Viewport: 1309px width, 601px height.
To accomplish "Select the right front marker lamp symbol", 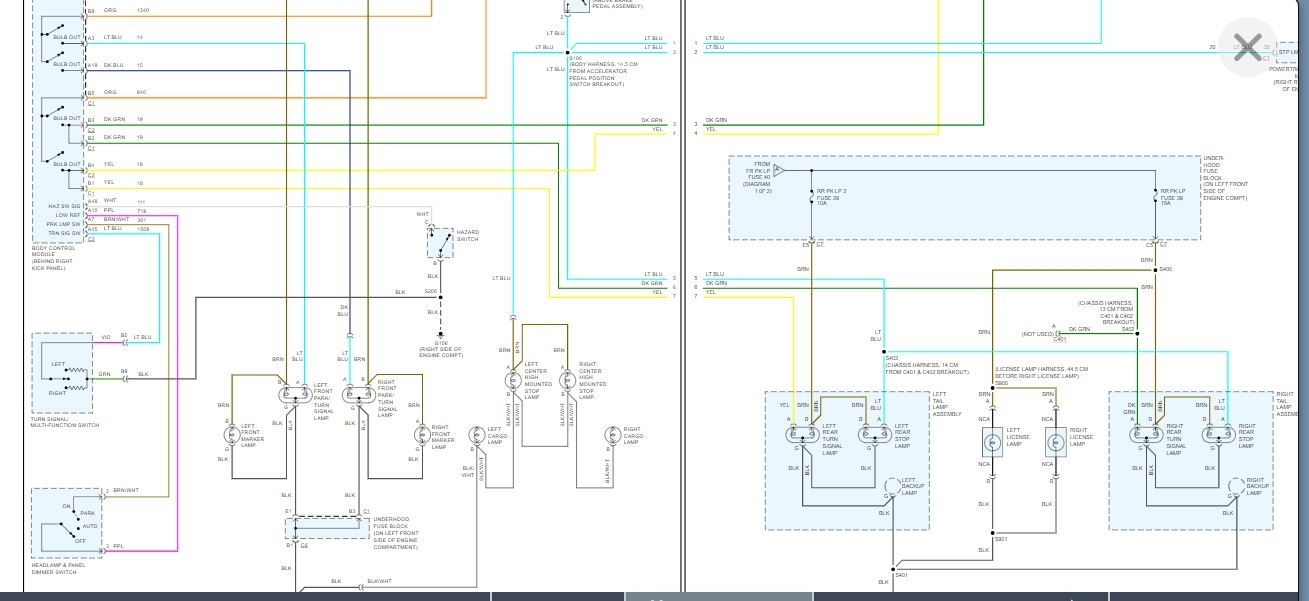I will pos(421,434).
